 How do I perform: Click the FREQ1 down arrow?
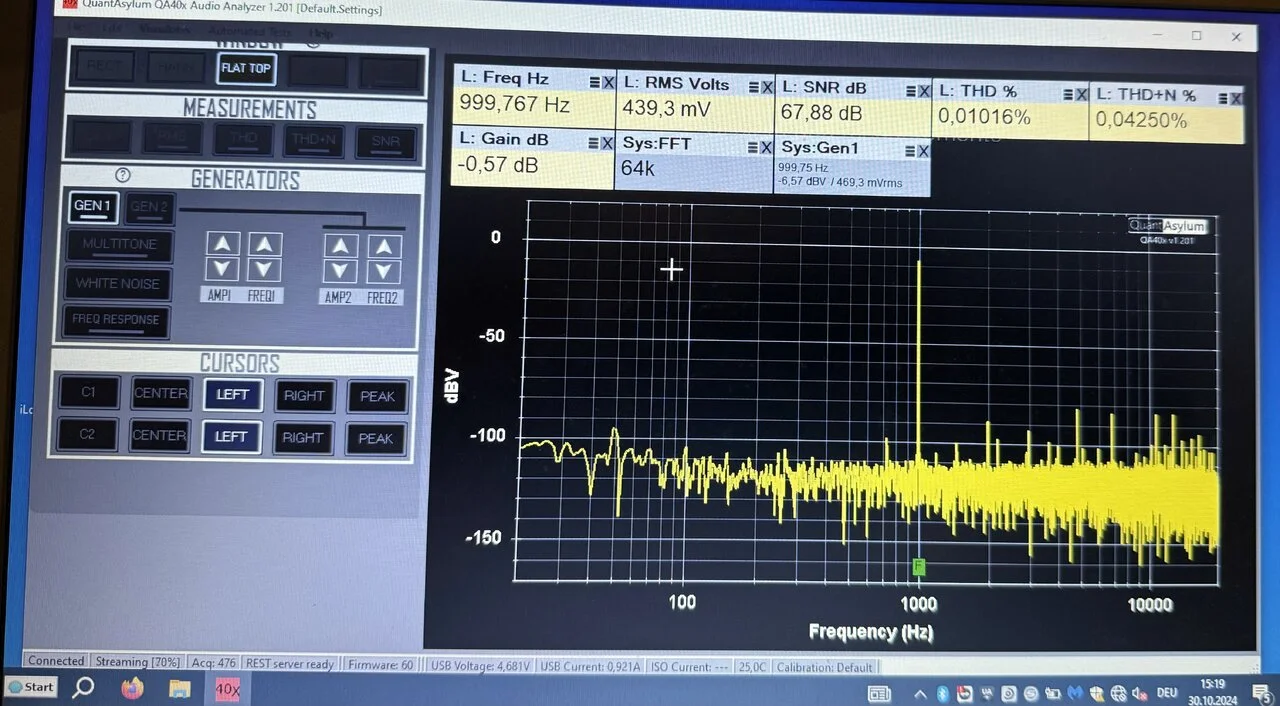tap(264, 269)
